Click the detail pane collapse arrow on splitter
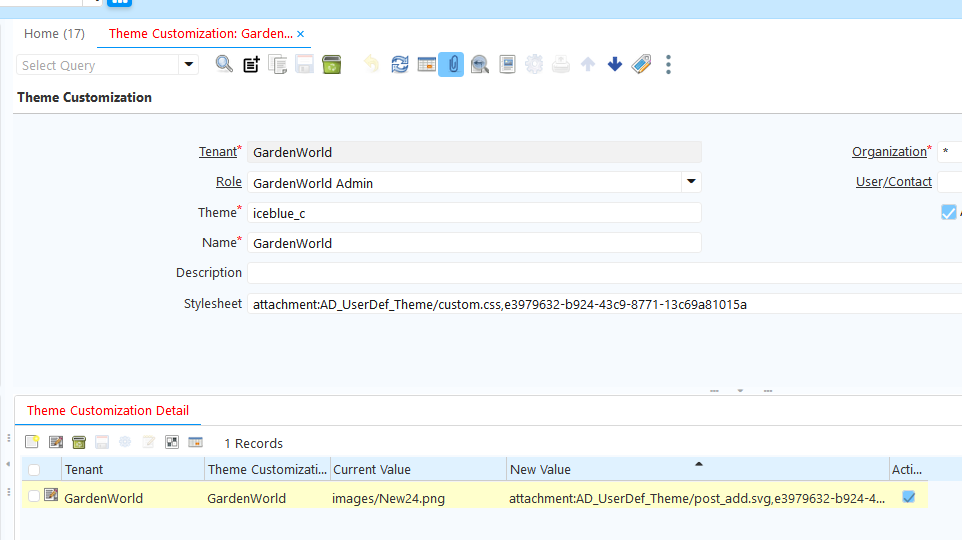962x540 pixels. click(741, 390)
